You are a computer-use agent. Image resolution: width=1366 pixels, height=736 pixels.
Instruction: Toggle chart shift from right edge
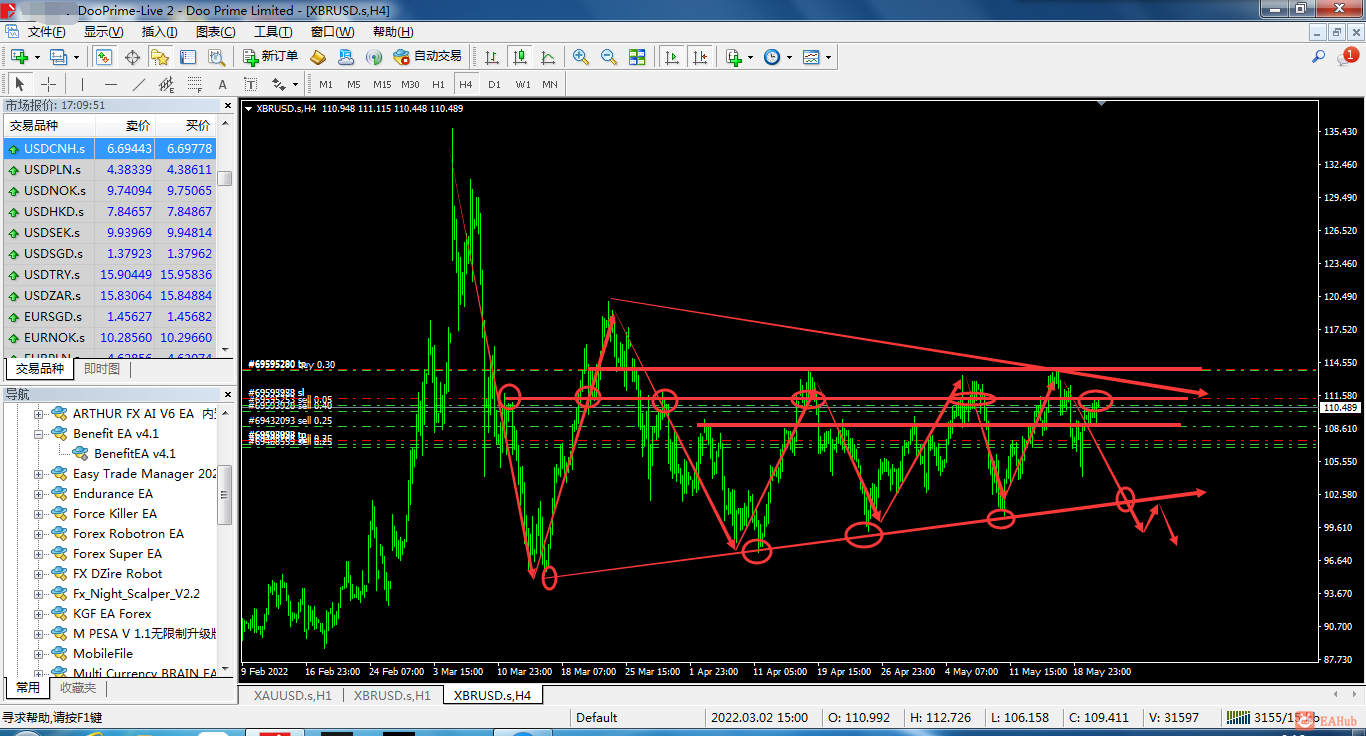pos(700,57)
